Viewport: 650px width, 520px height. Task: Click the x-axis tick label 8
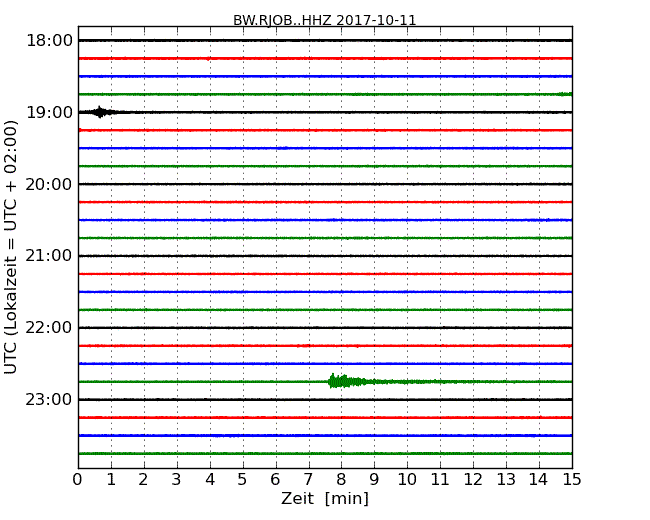tap(341, 480)
